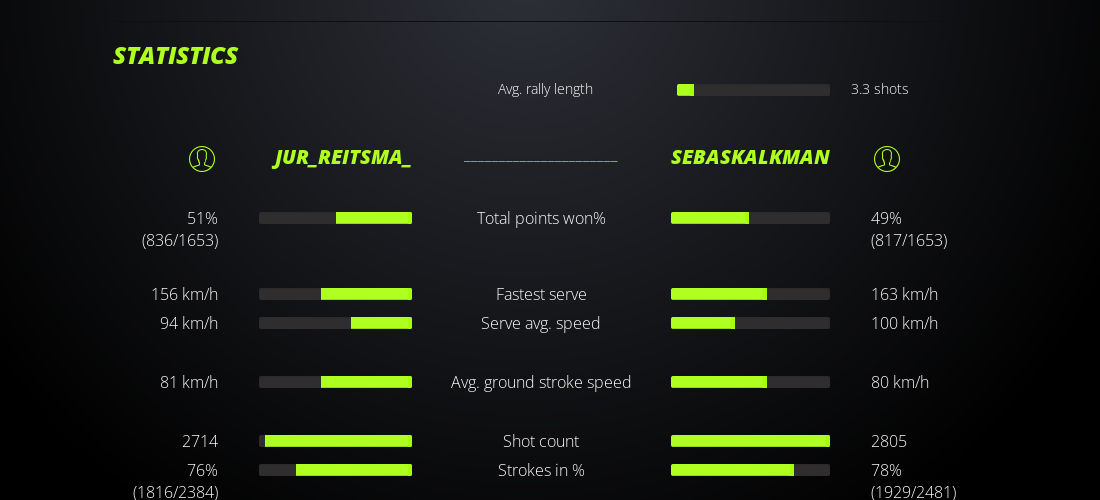1100x500 pixels.
Task: Click JUR_REITSMA_ profile avatar icon
Action: coord(202,159)
